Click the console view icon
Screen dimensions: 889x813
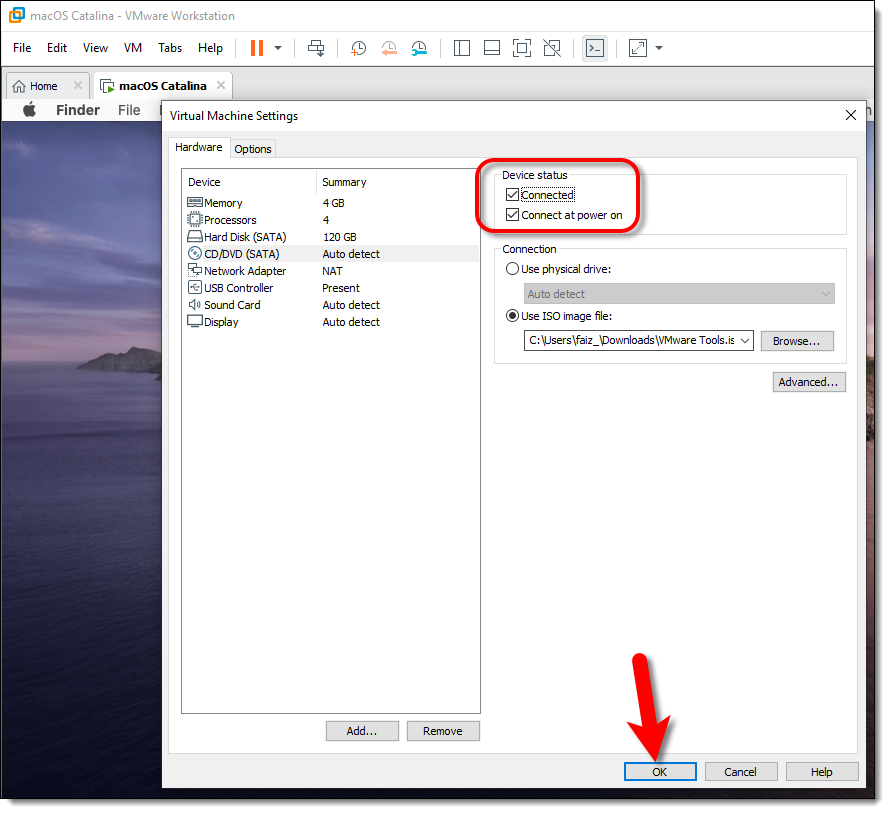click(x=595, y=48)
